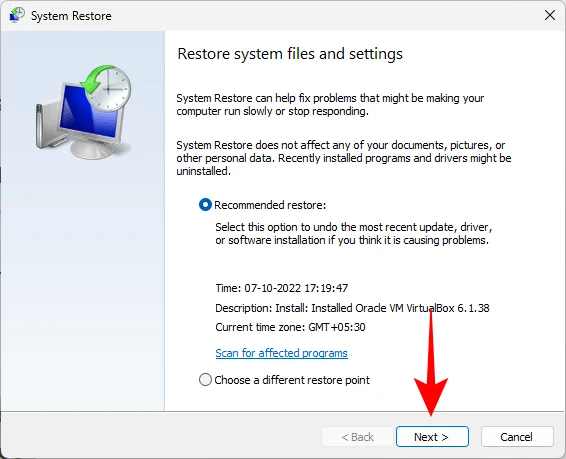Click the System Restore title bar icon
566x459 pixels.
17,16
